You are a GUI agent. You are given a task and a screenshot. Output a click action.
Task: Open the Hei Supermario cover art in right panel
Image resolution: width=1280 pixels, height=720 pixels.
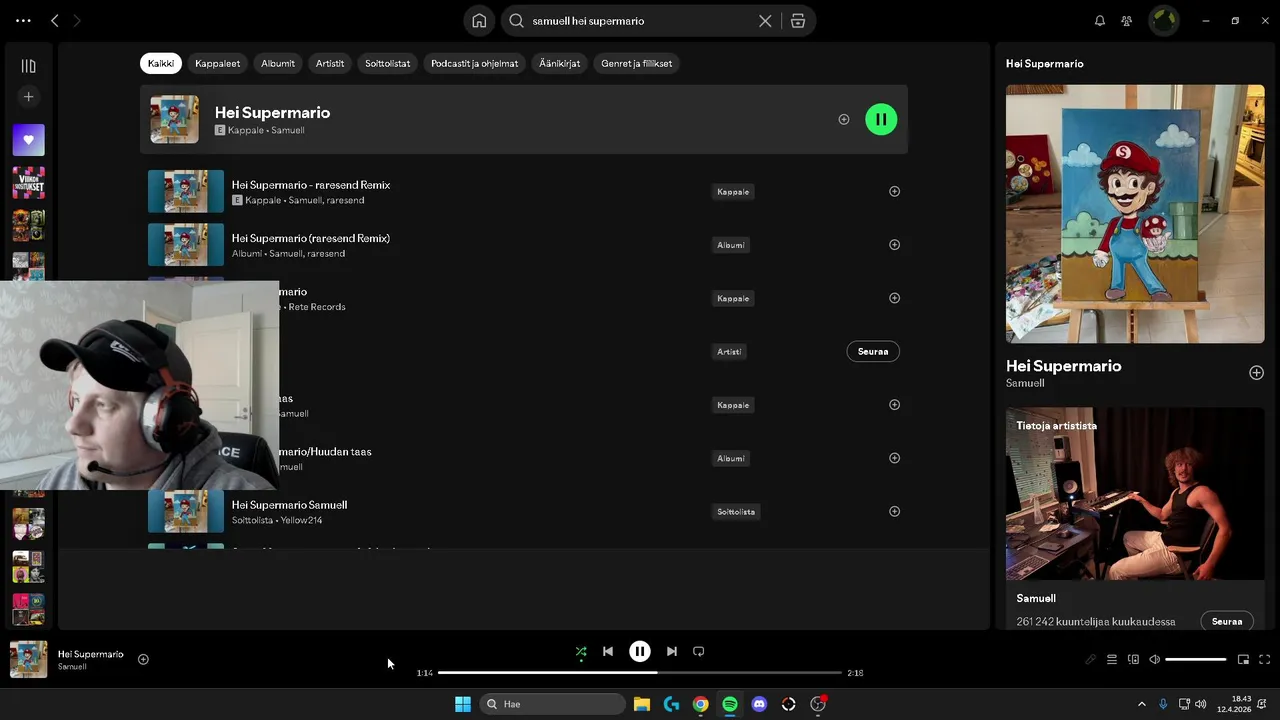[1135, 214]
